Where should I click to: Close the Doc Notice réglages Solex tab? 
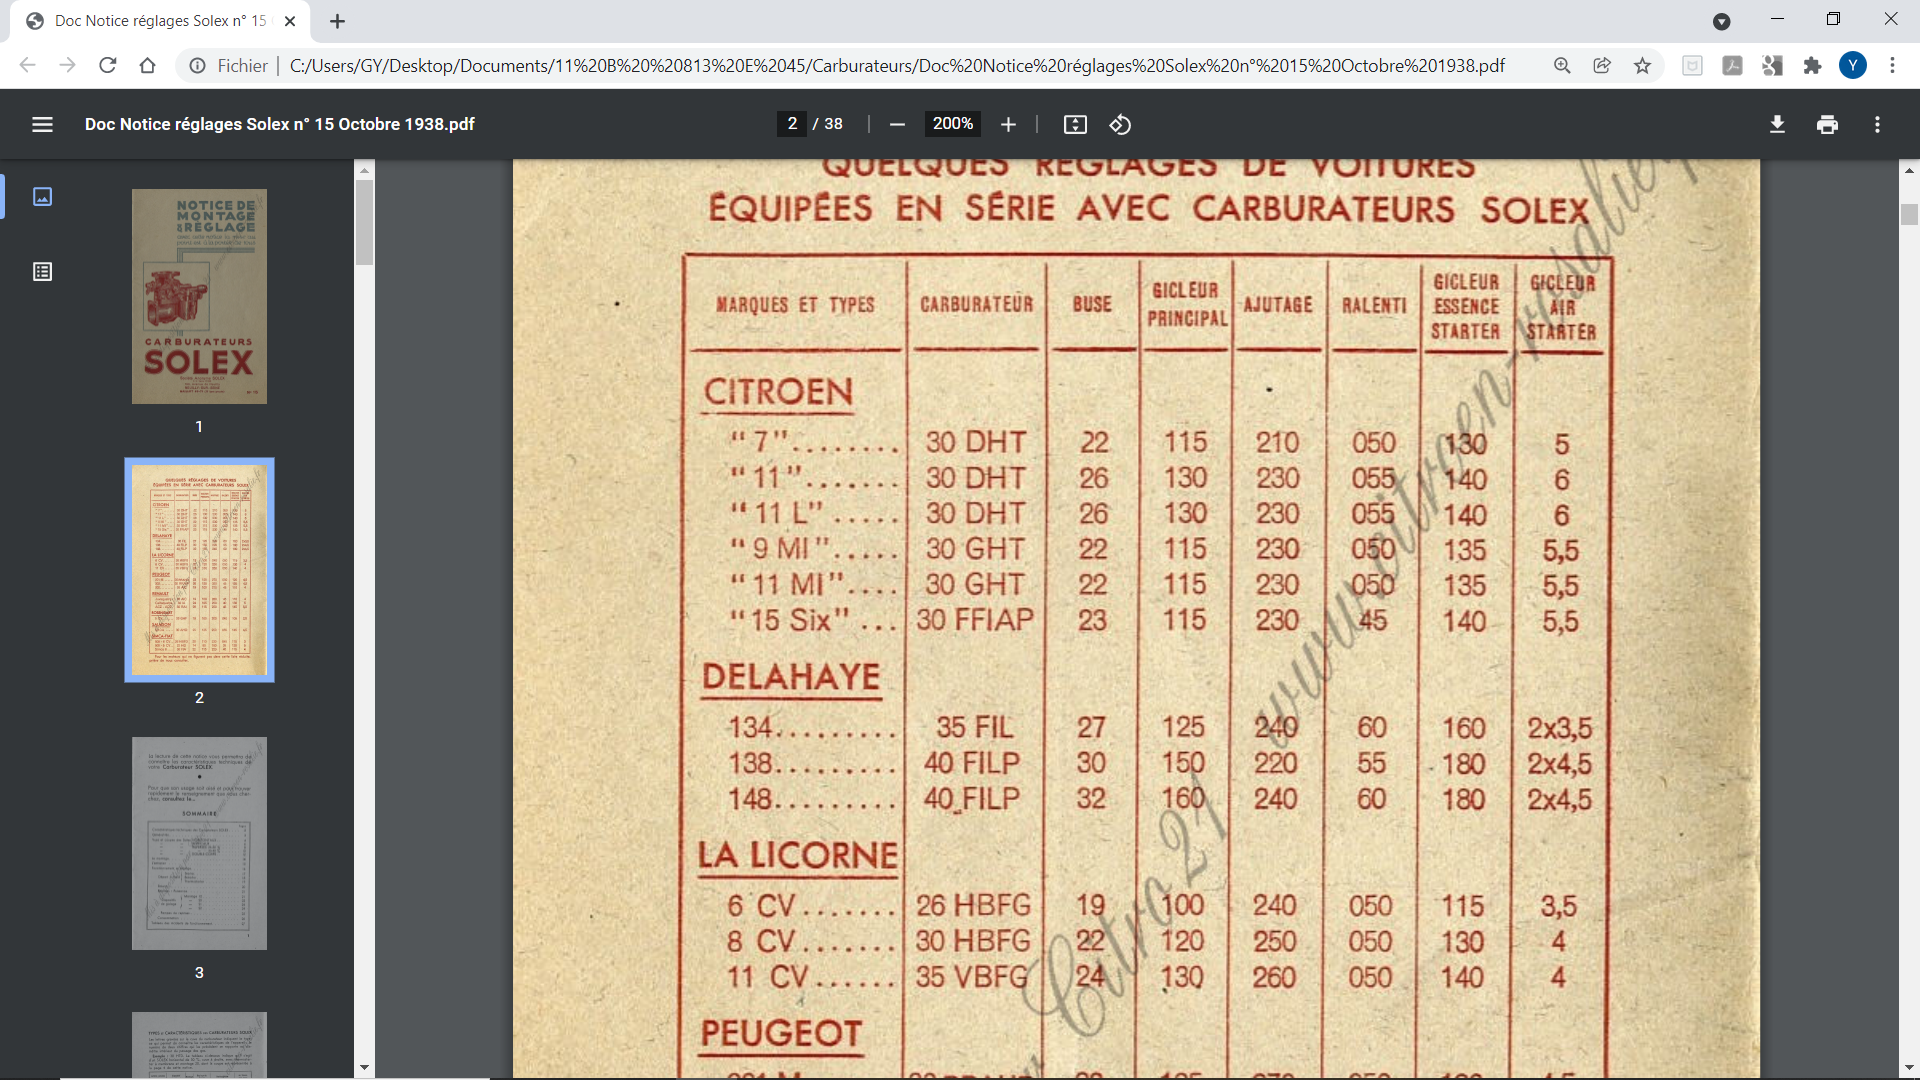(x=290, y=21)
